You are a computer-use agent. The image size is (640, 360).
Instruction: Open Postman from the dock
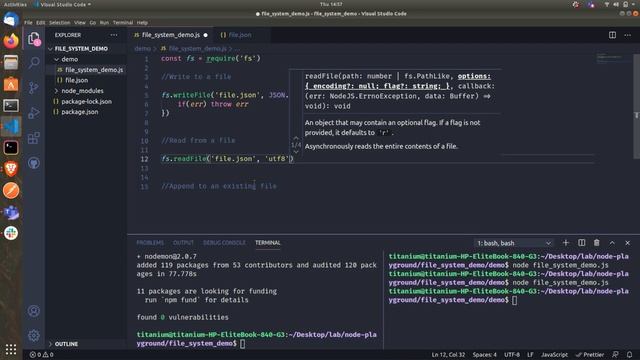11,190
